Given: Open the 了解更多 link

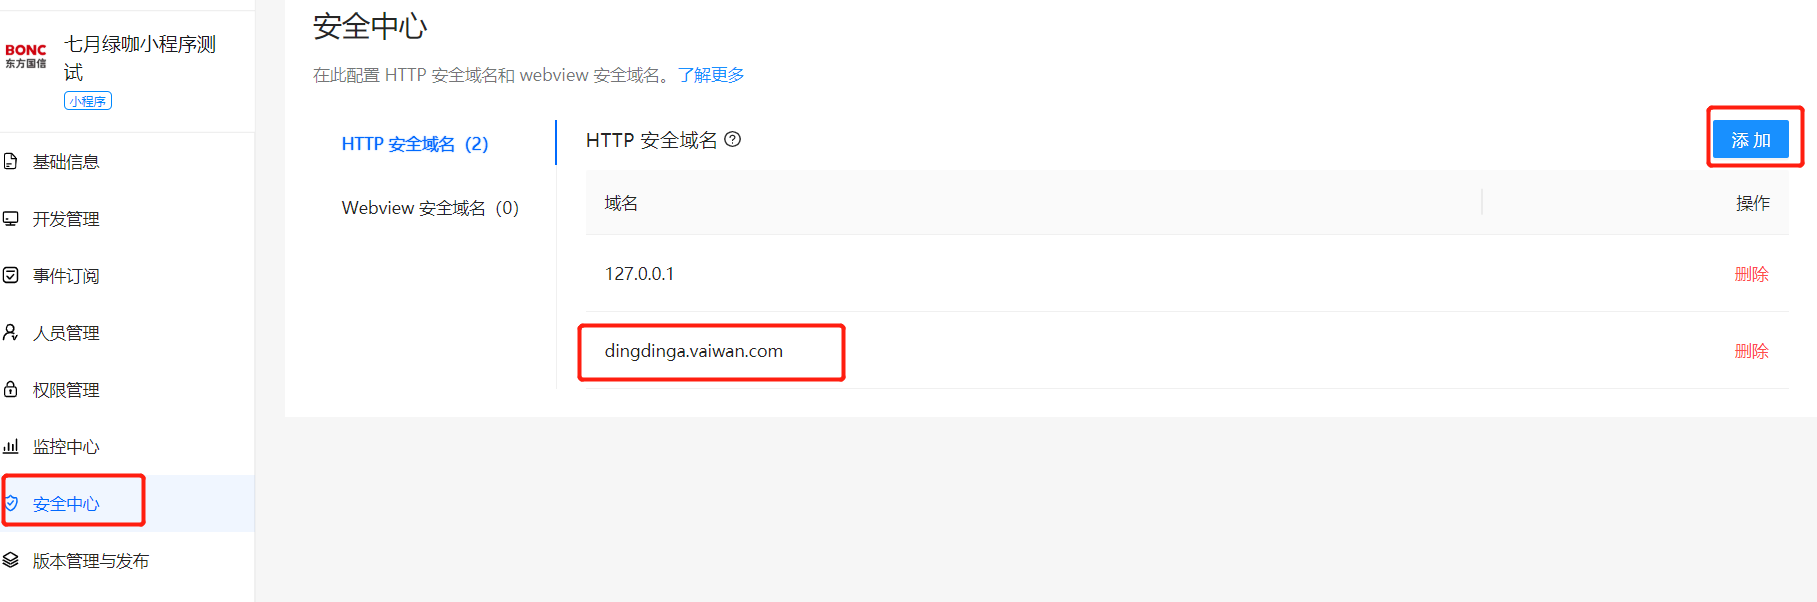Looking at the screenshot, I should point(711,75).
